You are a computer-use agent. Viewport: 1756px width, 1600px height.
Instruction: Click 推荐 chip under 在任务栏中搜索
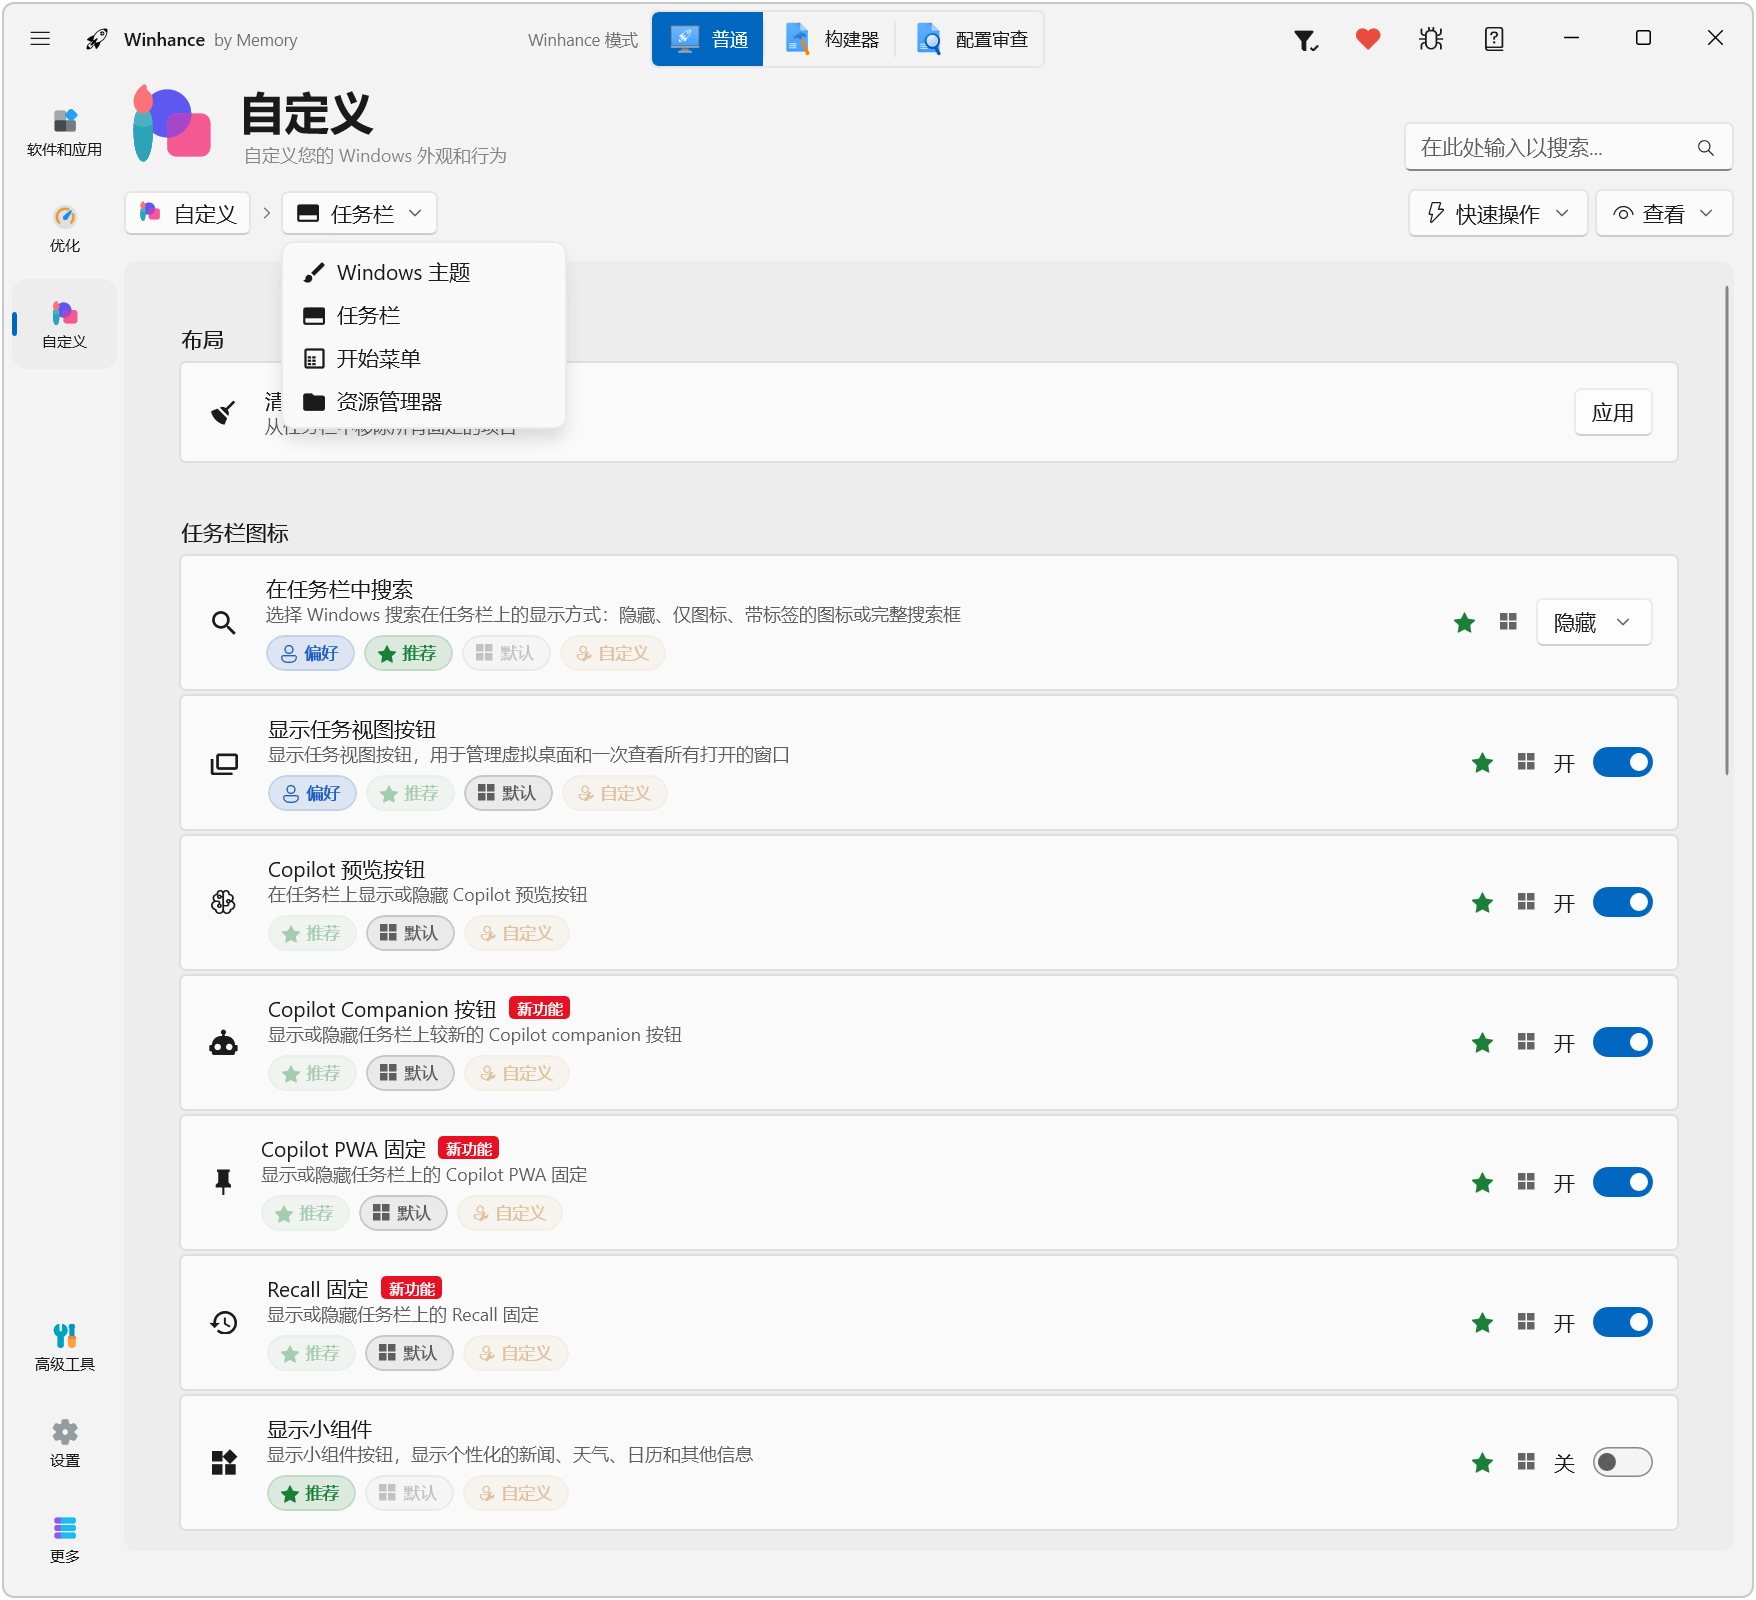(408, 653)
